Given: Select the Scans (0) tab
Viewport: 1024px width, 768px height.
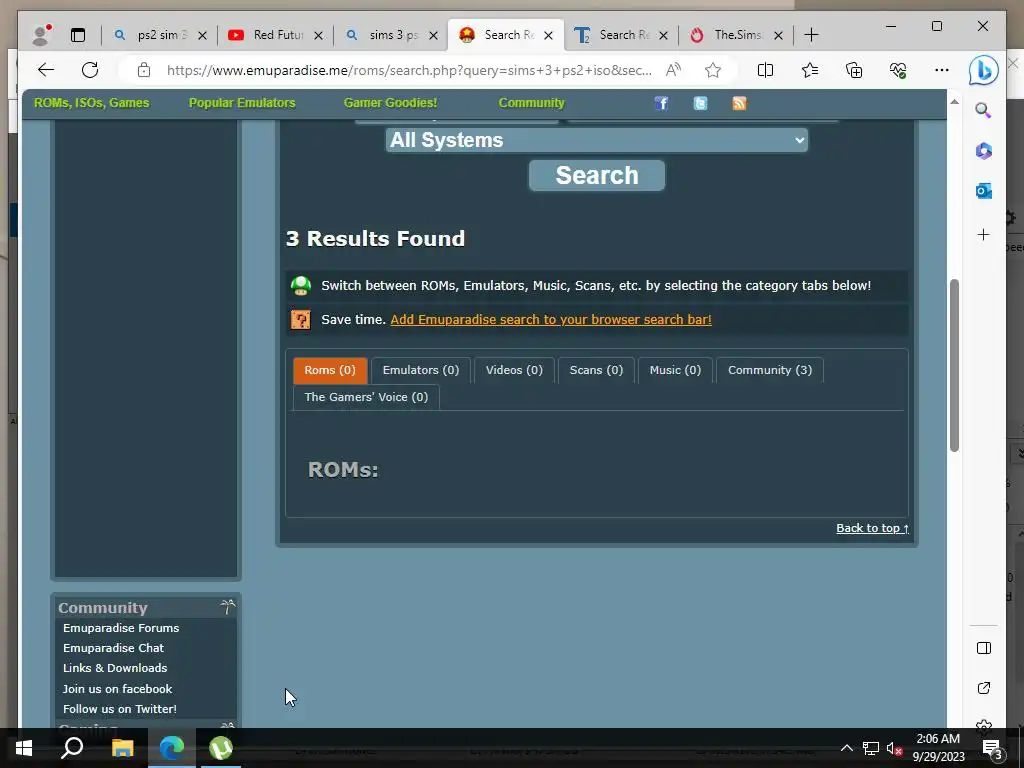Looking at the screenshot, I should [596, 370].
